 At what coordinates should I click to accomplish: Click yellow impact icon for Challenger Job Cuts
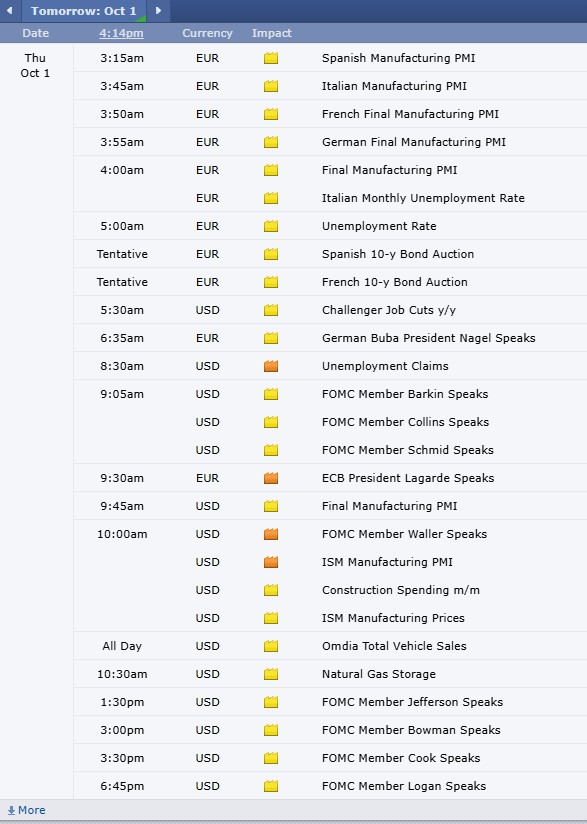[x=271, y=310]
